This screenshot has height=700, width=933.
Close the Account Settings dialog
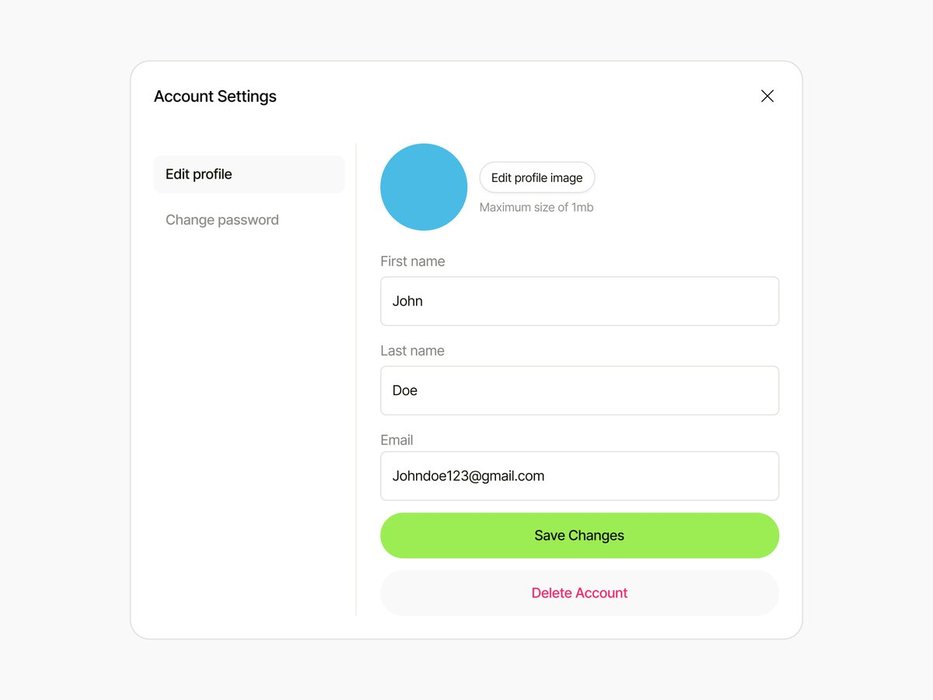[x=767, y=96]
